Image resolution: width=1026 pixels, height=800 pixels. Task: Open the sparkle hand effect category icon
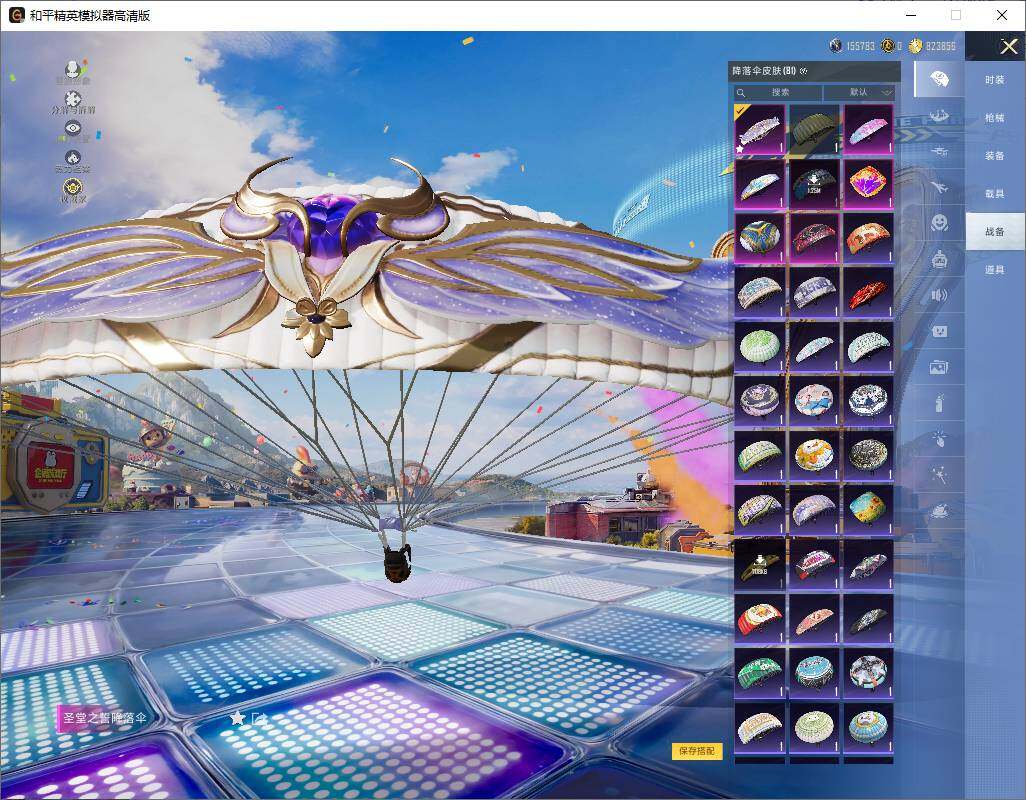[x=940, y=439]
